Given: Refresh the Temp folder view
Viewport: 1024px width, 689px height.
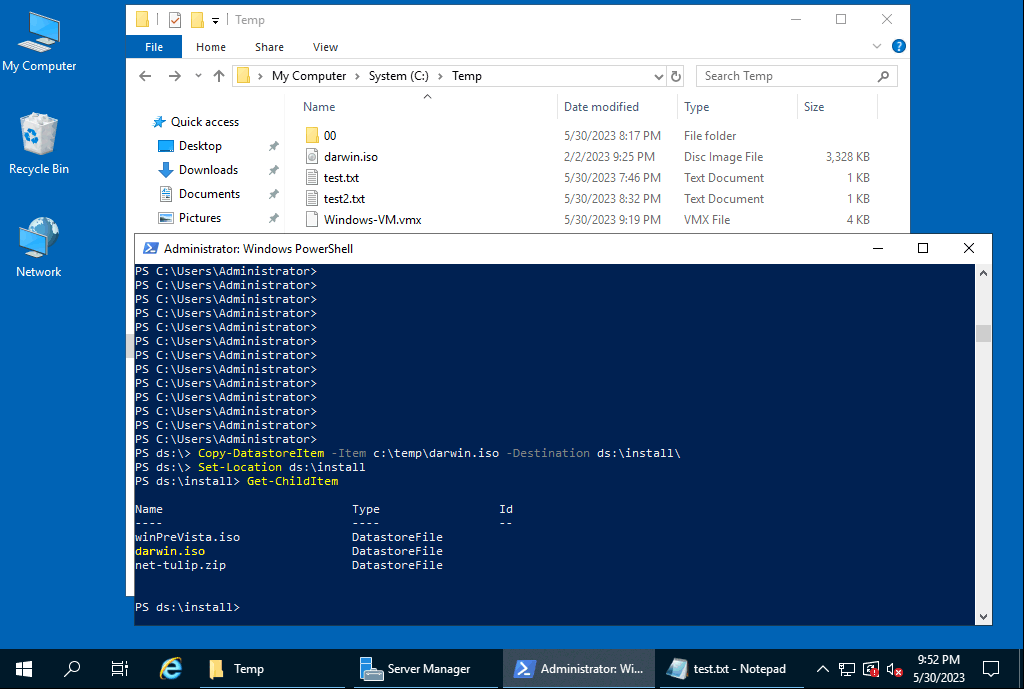Looking at the screenshot, I should pos(676,76).
